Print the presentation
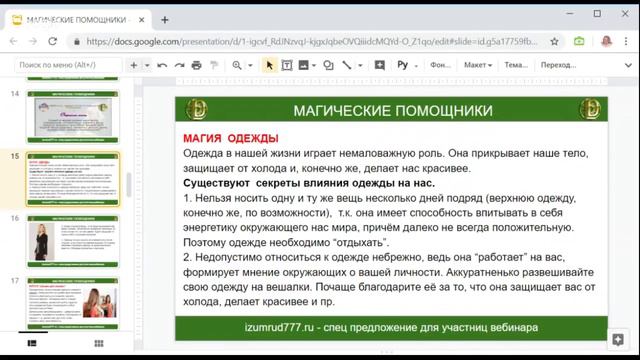640x360 pixels. tap(196, 65)
